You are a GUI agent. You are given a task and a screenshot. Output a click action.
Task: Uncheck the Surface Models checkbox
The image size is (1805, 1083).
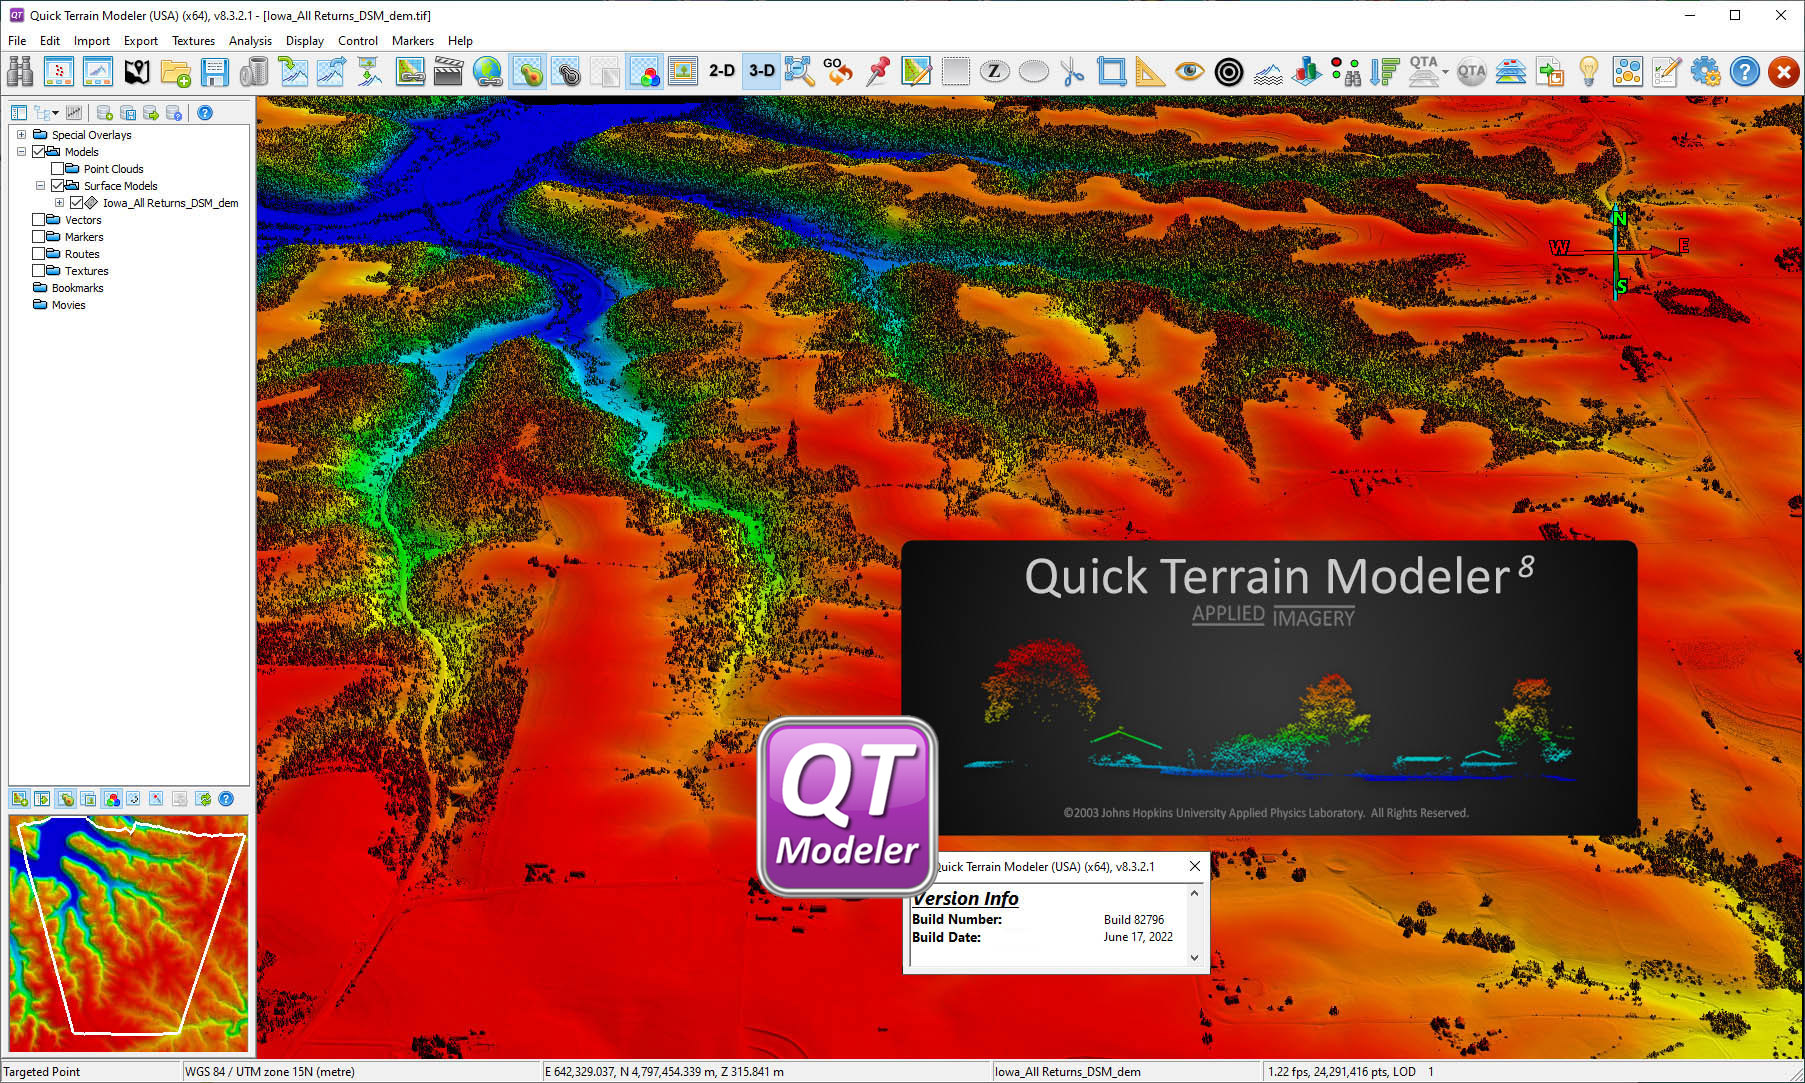[x=58, y=185]
